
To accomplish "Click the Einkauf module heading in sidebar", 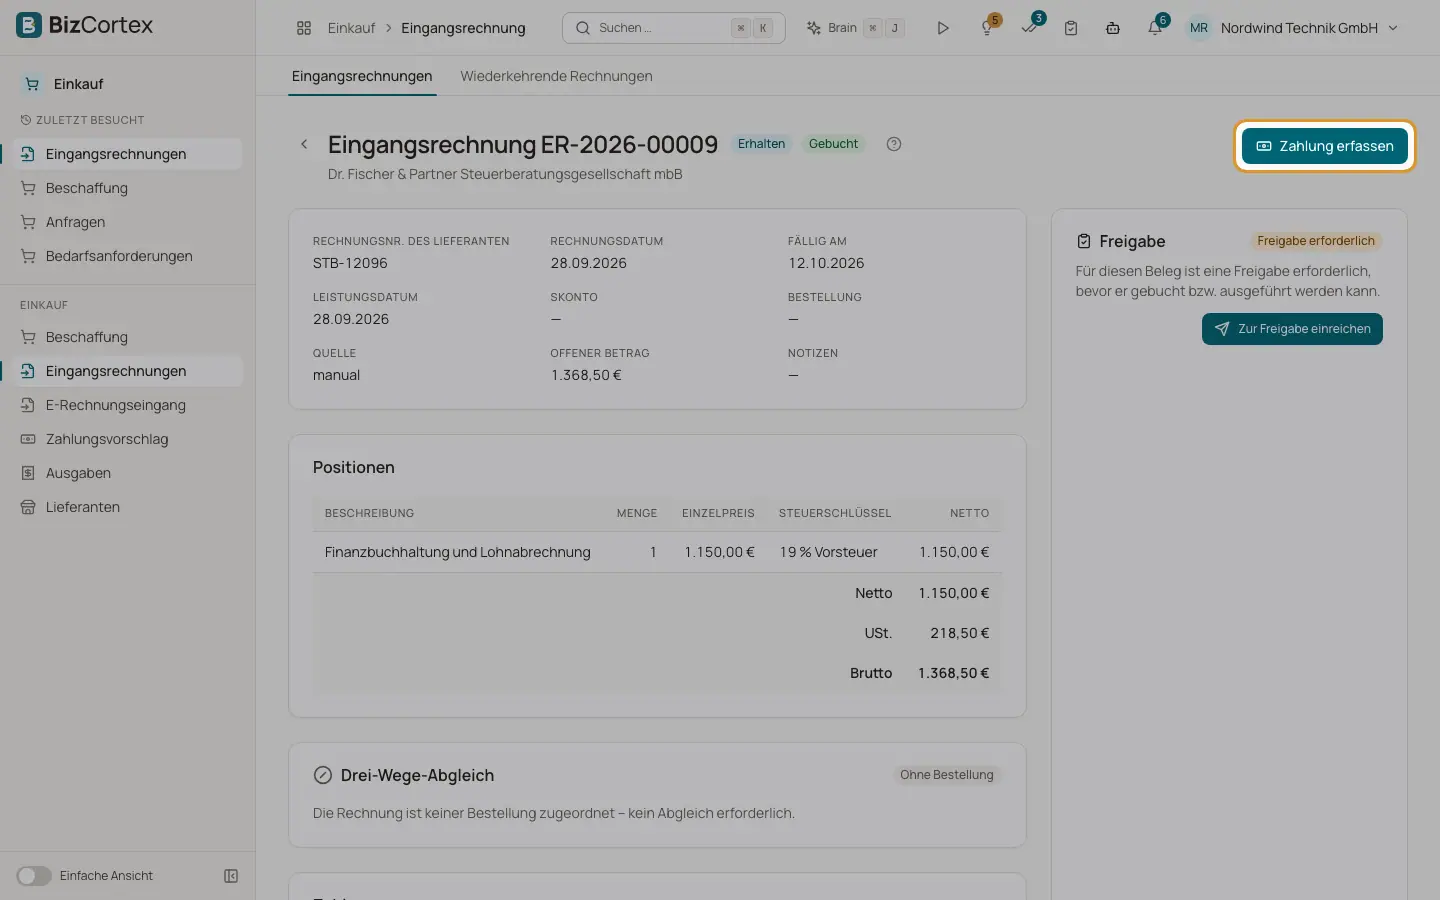I will [78, 84].
